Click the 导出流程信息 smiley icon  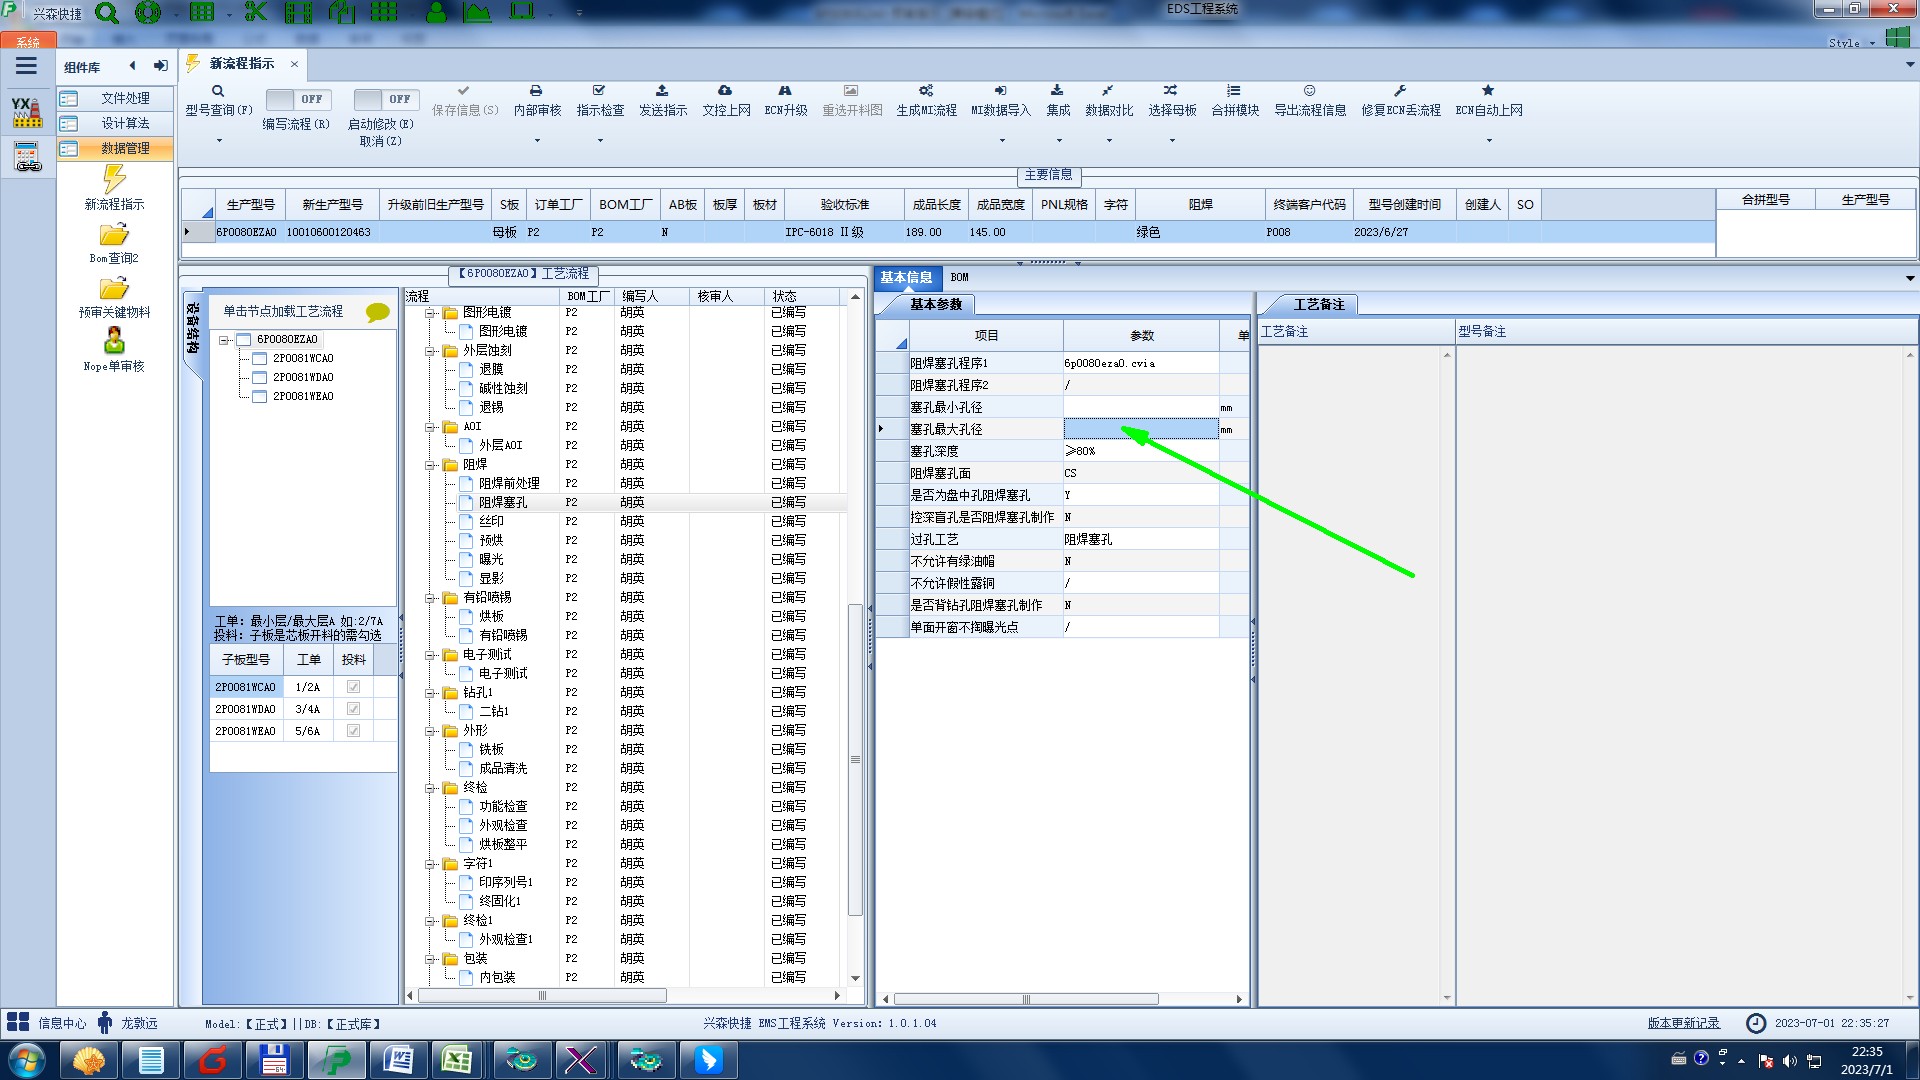pos(1309,91)
